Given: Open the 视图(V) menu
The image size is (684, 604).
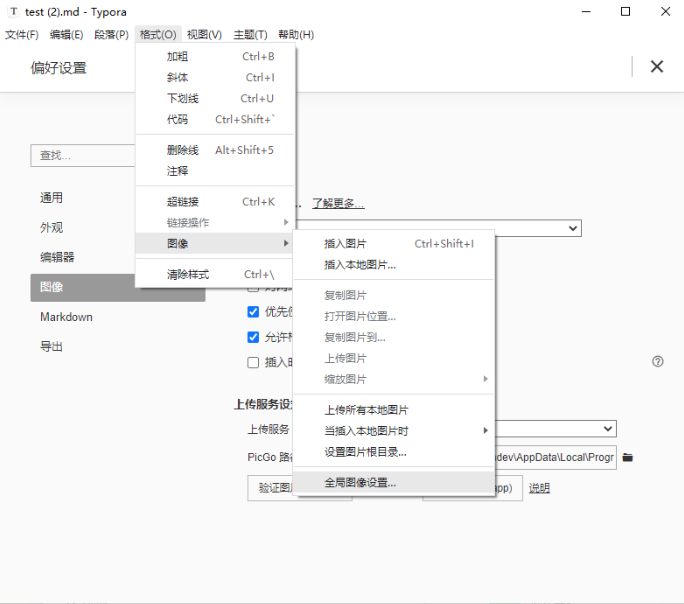Looking at the screenshot, I should pos(204,34).
